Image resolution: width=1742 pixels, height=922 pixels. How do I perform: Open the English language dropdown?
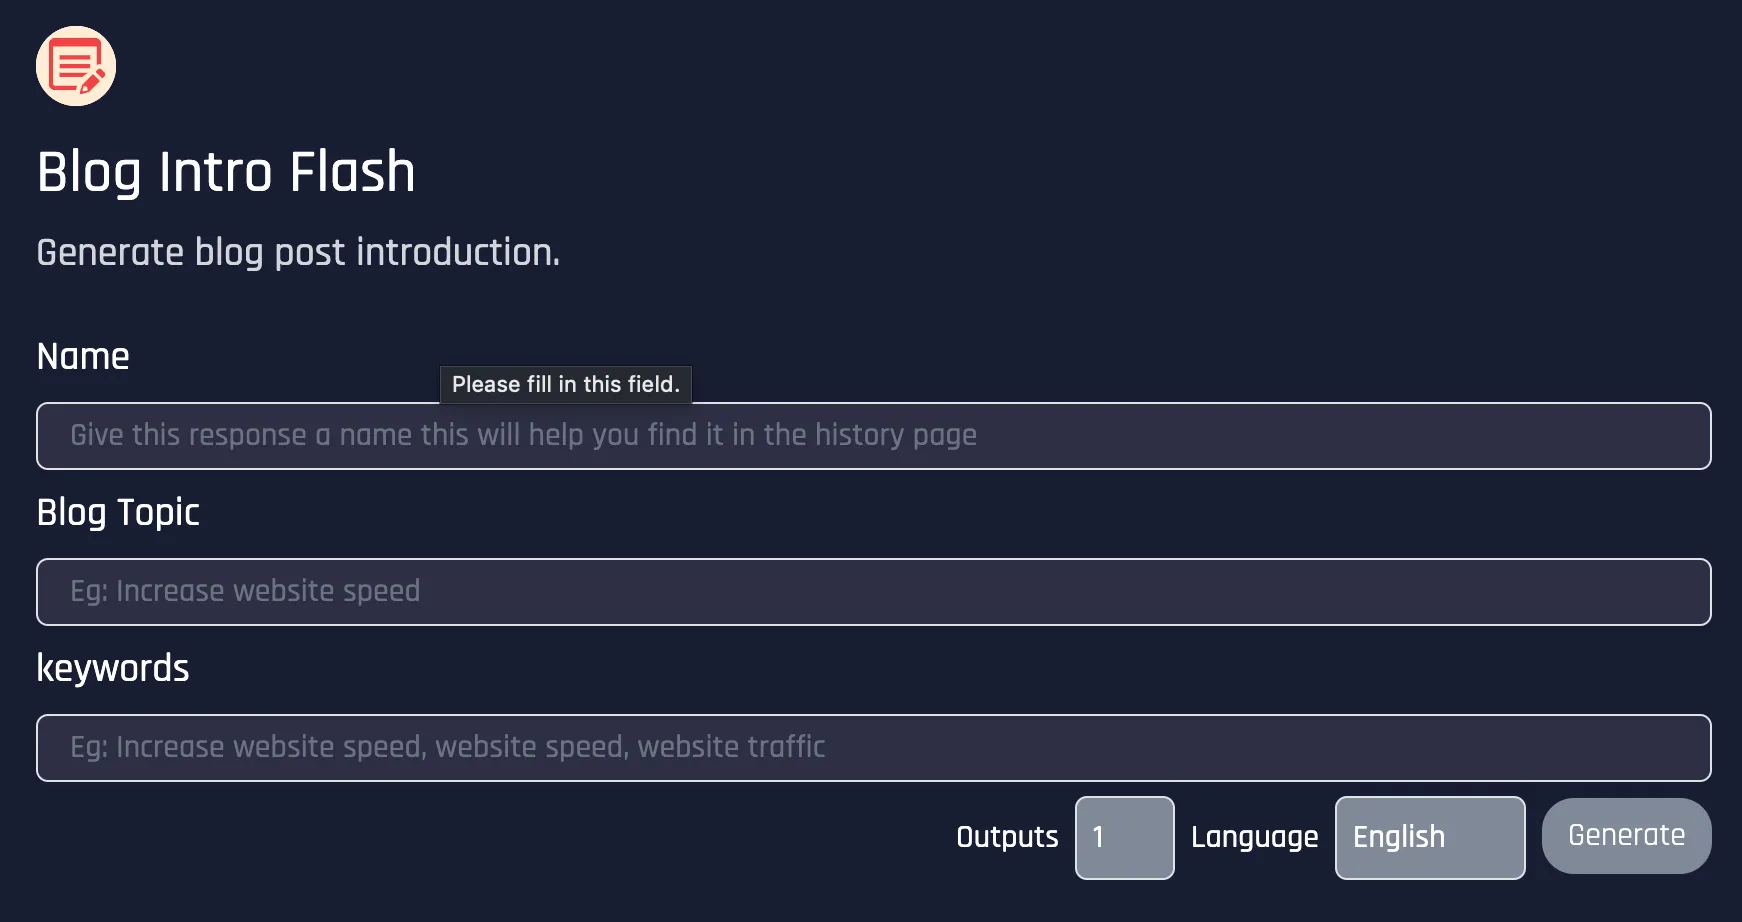[x=1429, y=837]
